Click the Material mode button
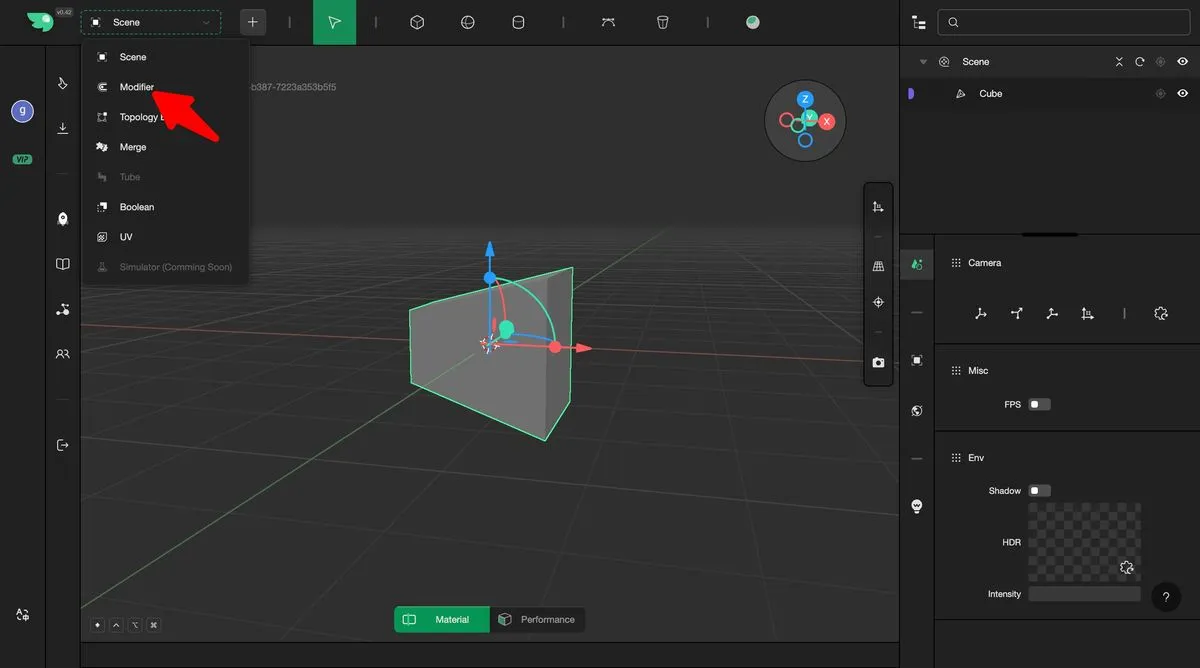 point(442,620)
